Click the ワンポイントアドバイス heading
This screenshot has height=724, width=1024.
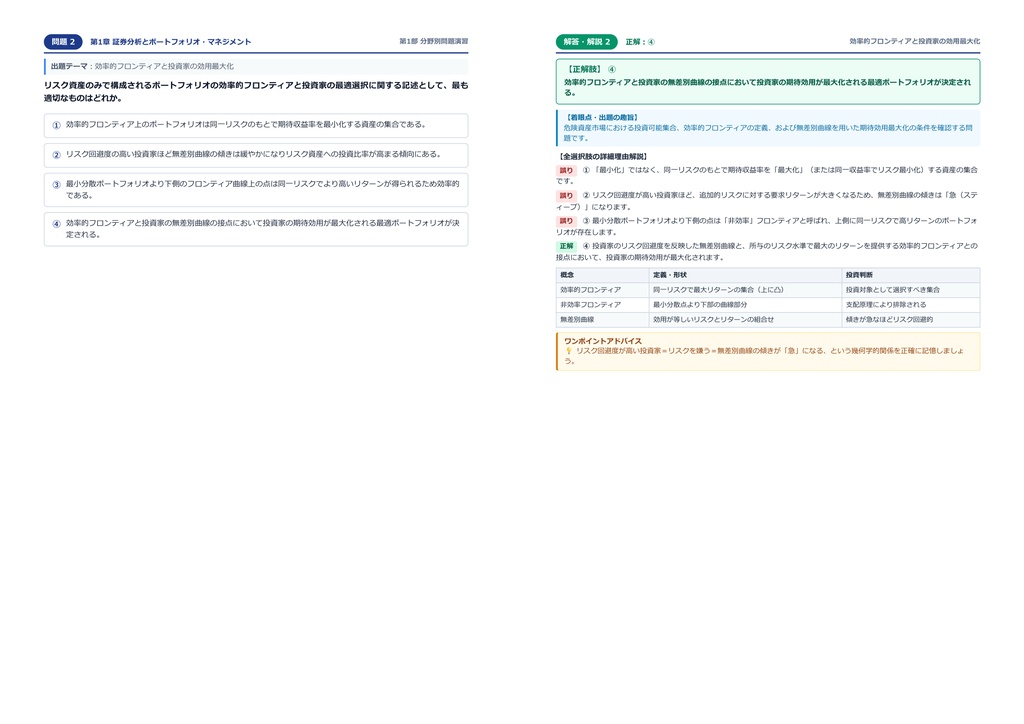click(603, 341)
